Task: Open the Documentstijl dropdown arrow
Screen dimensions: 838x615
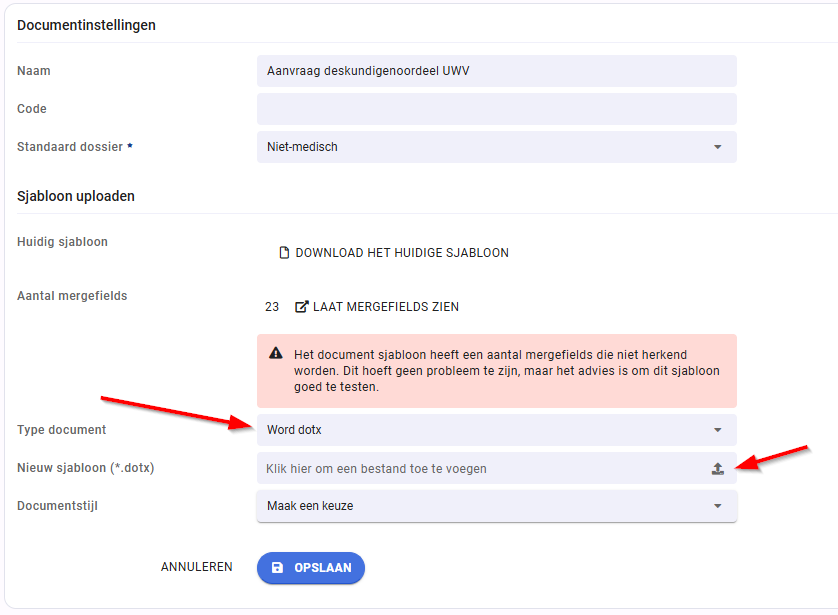Action: coord(718,506)
